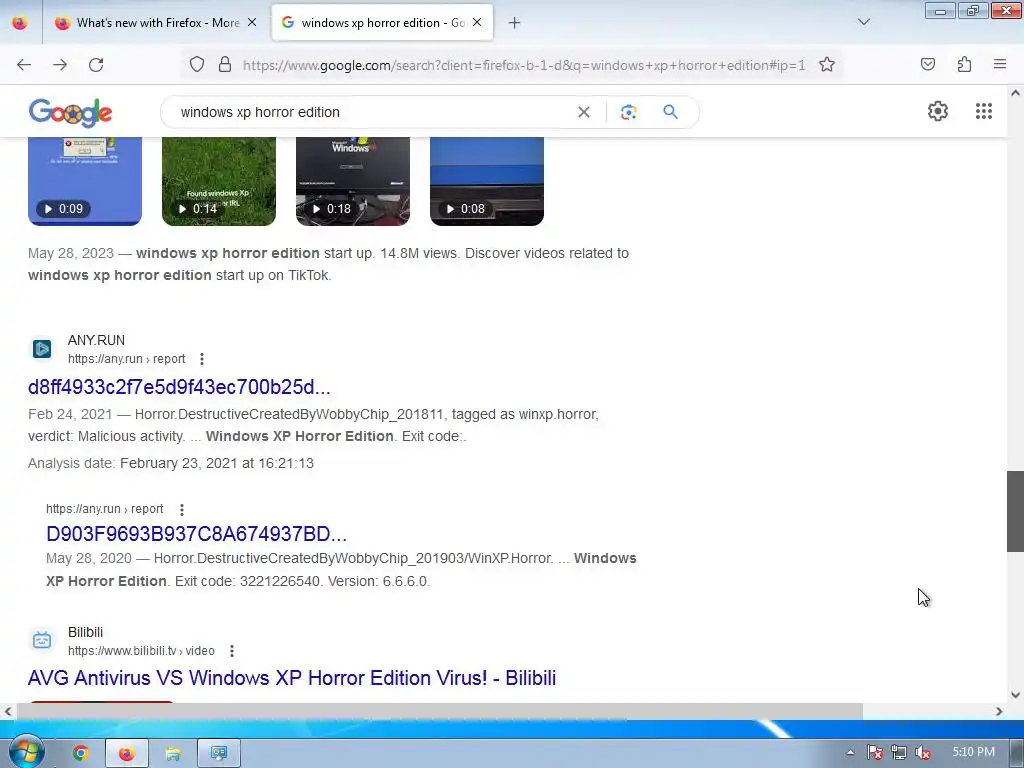Click the Show desktop button

click(x=1017, y=754)
